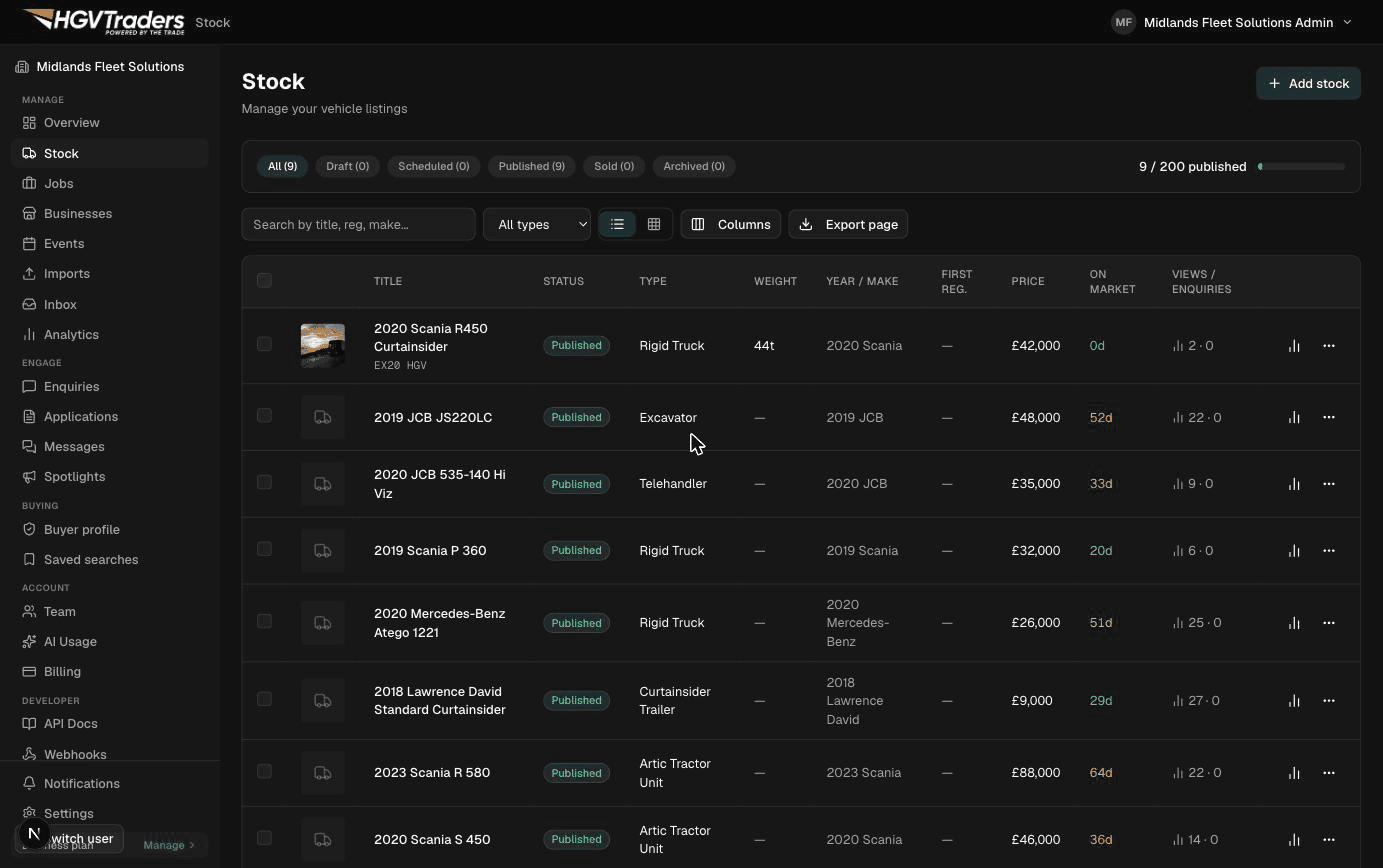View stats for 2020 Scania R450 Curtainsider

pos(1294,345)
